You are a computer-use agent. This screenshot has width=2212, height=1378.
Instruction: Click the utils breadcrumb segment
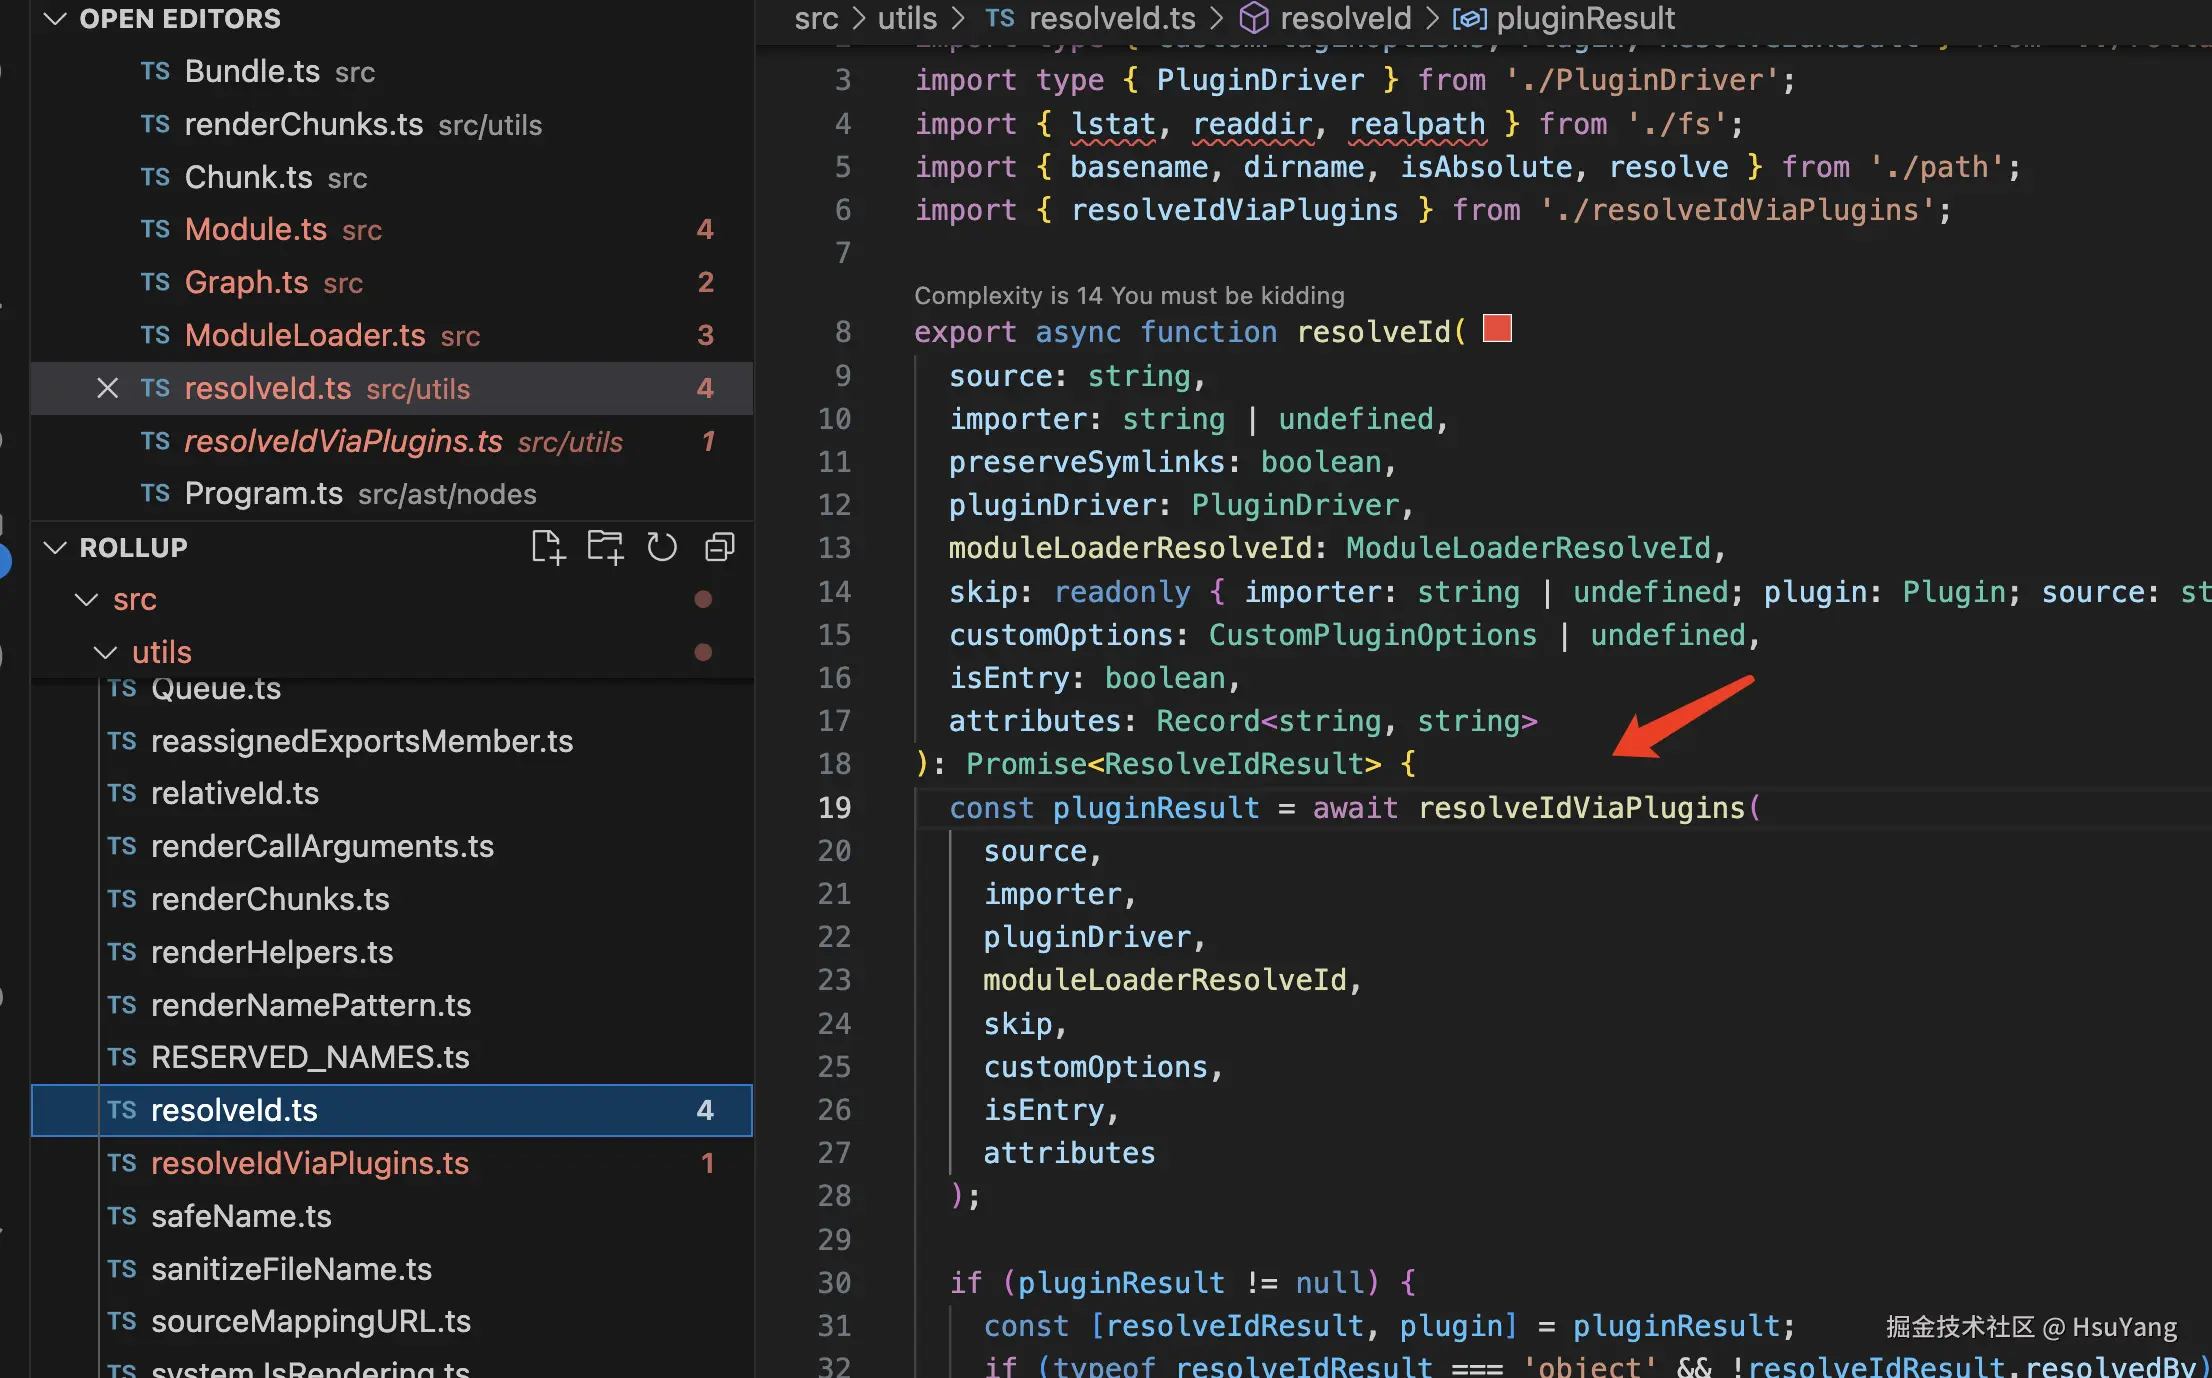[x=907, y=18]
